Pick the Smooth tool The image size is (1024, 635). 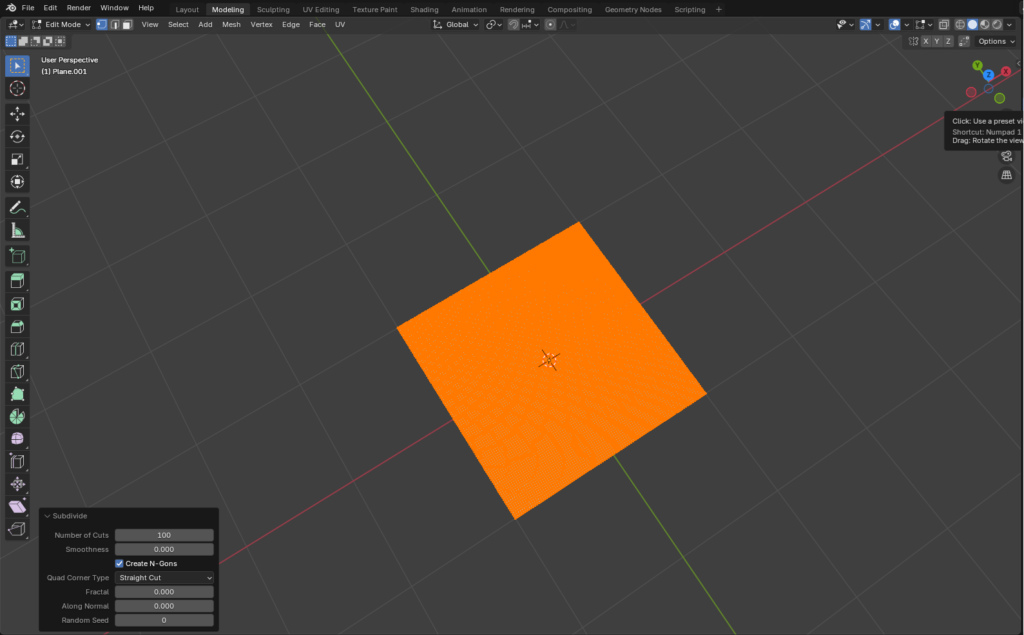pyautogui.click(x=18, y=438)
